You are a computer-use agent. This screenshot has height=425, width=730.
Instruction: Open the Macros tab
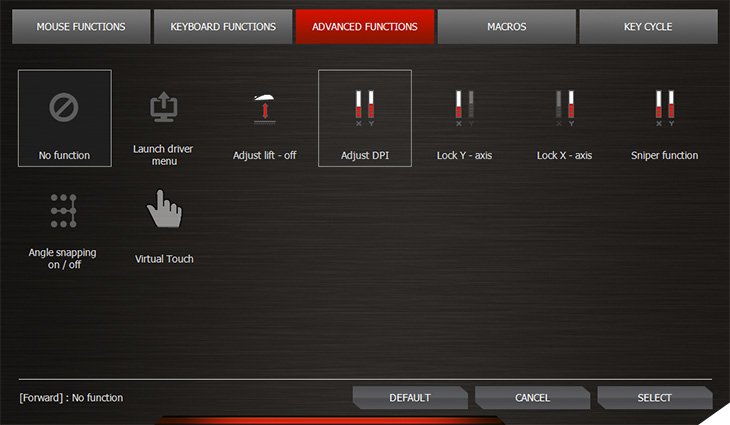[x=507, y=27]
